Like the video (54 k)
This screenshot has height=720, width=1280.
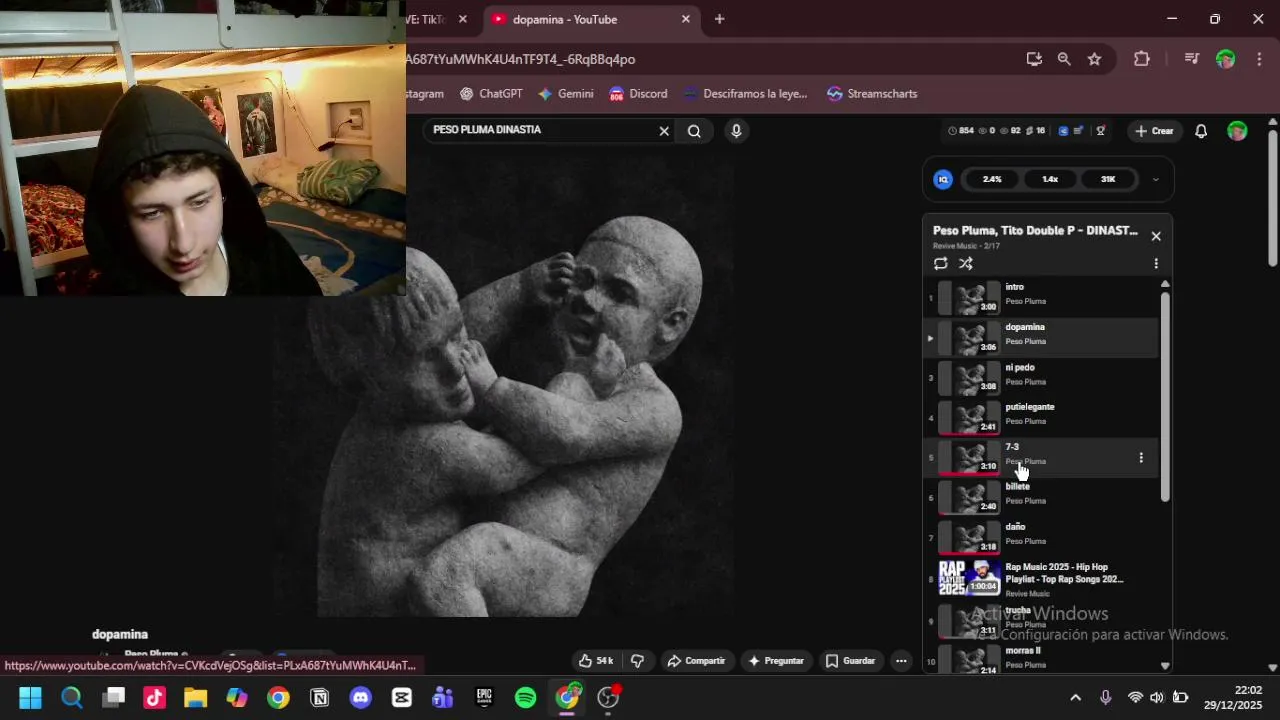pos(595,661)
